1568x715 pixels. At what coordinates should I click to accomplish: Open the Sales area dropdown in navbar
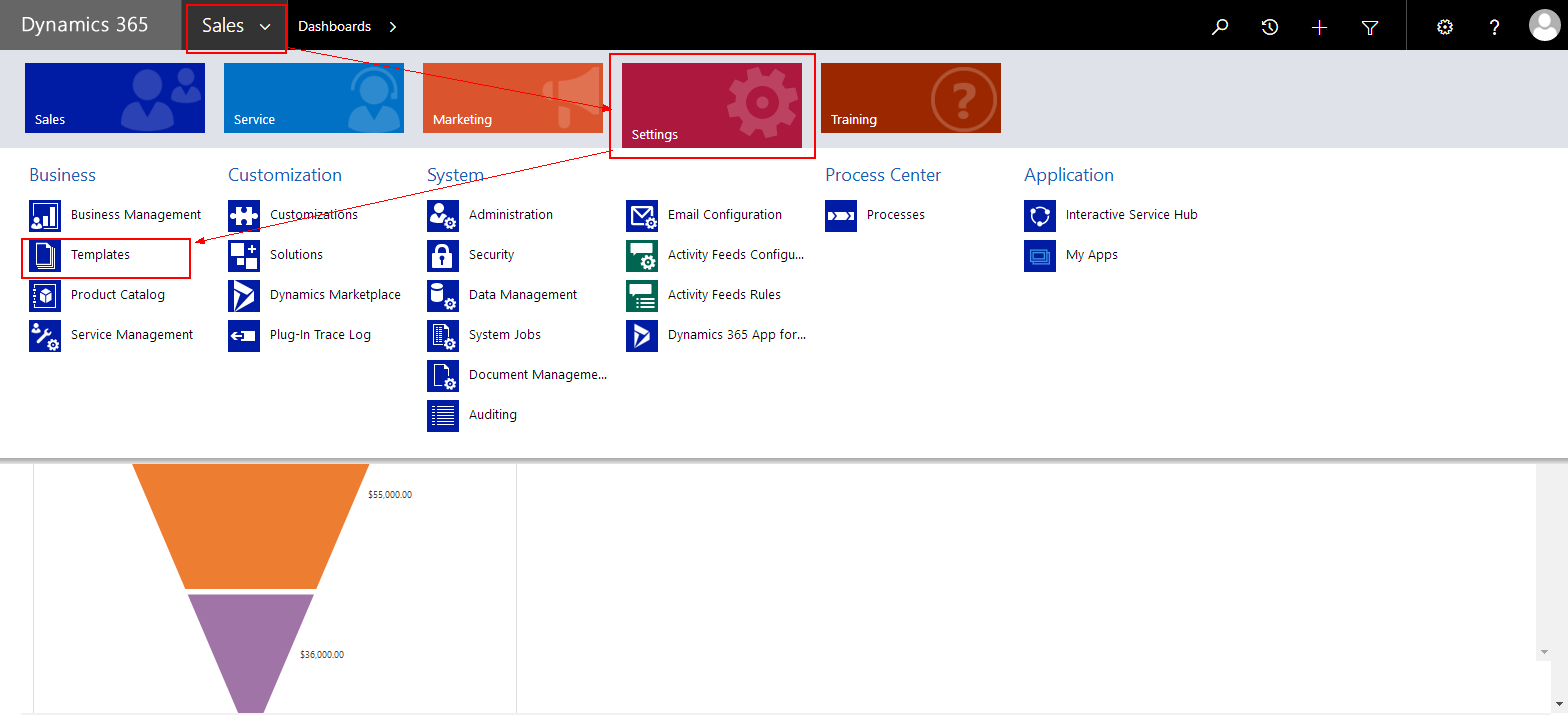[x=236, y=27]
